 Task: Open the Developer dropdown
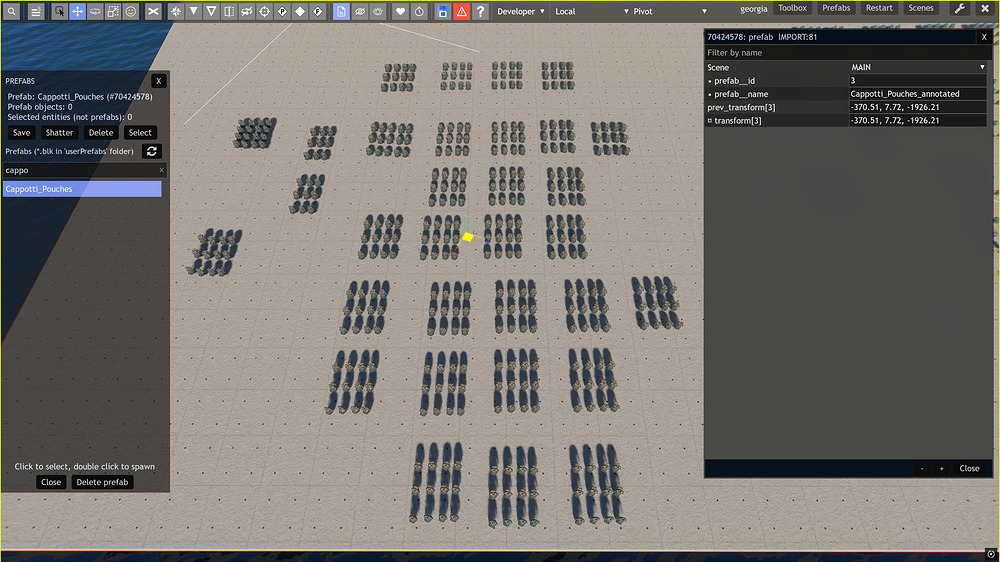coord(520,11)
